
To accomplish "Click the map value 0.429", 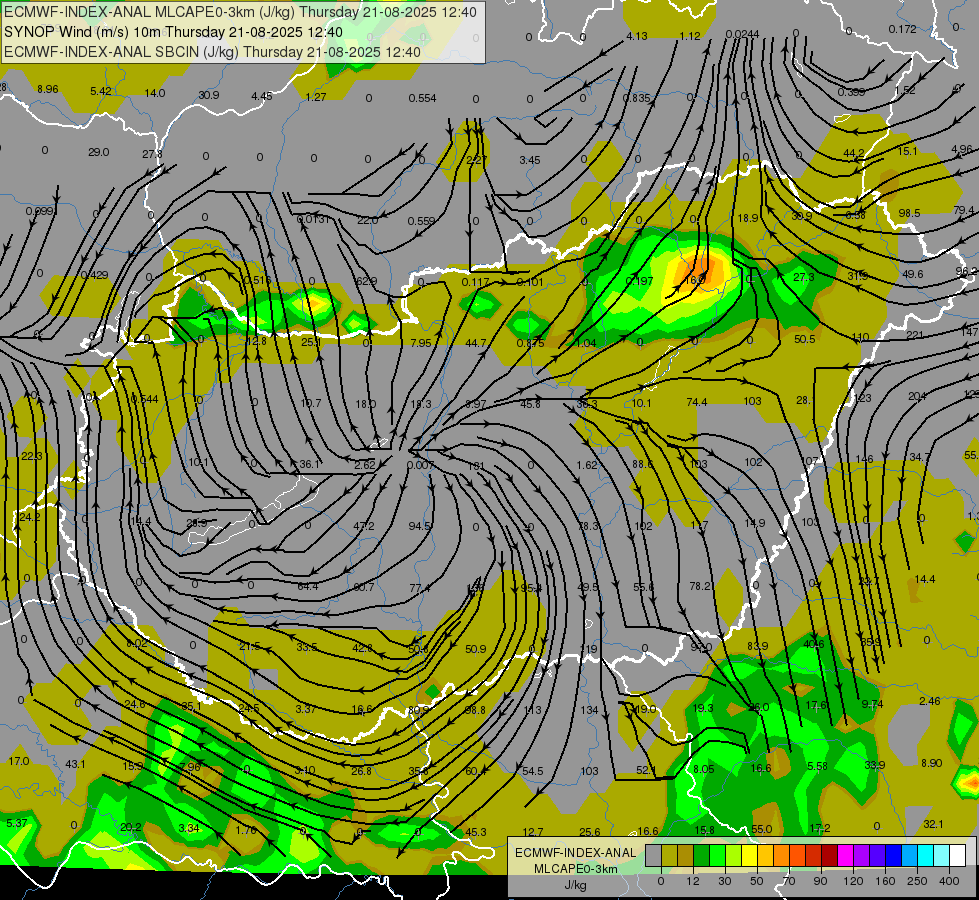I will (x=94, y=275).
